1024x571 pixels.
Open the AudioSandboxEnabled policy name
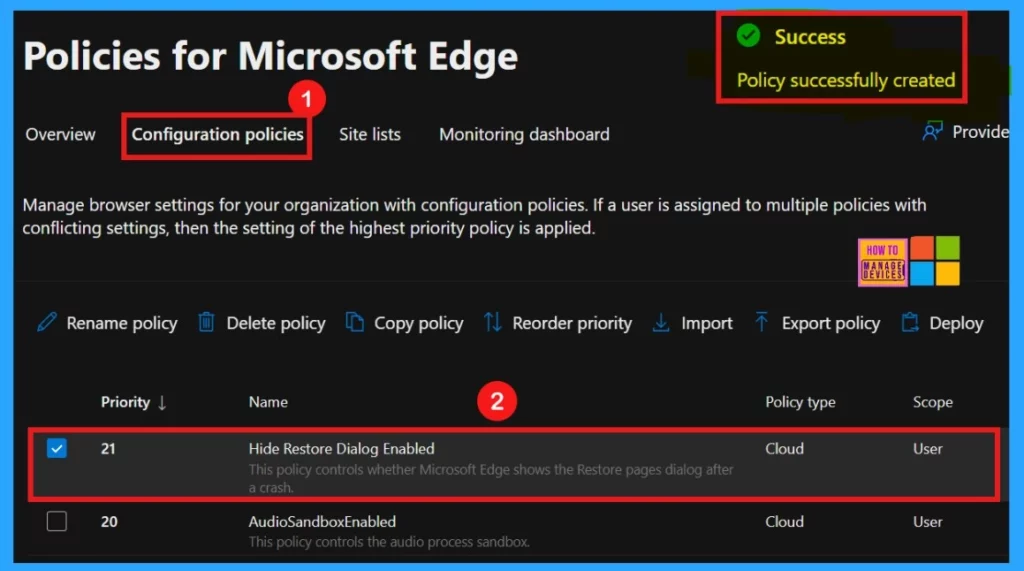click(x=322, y=521)
